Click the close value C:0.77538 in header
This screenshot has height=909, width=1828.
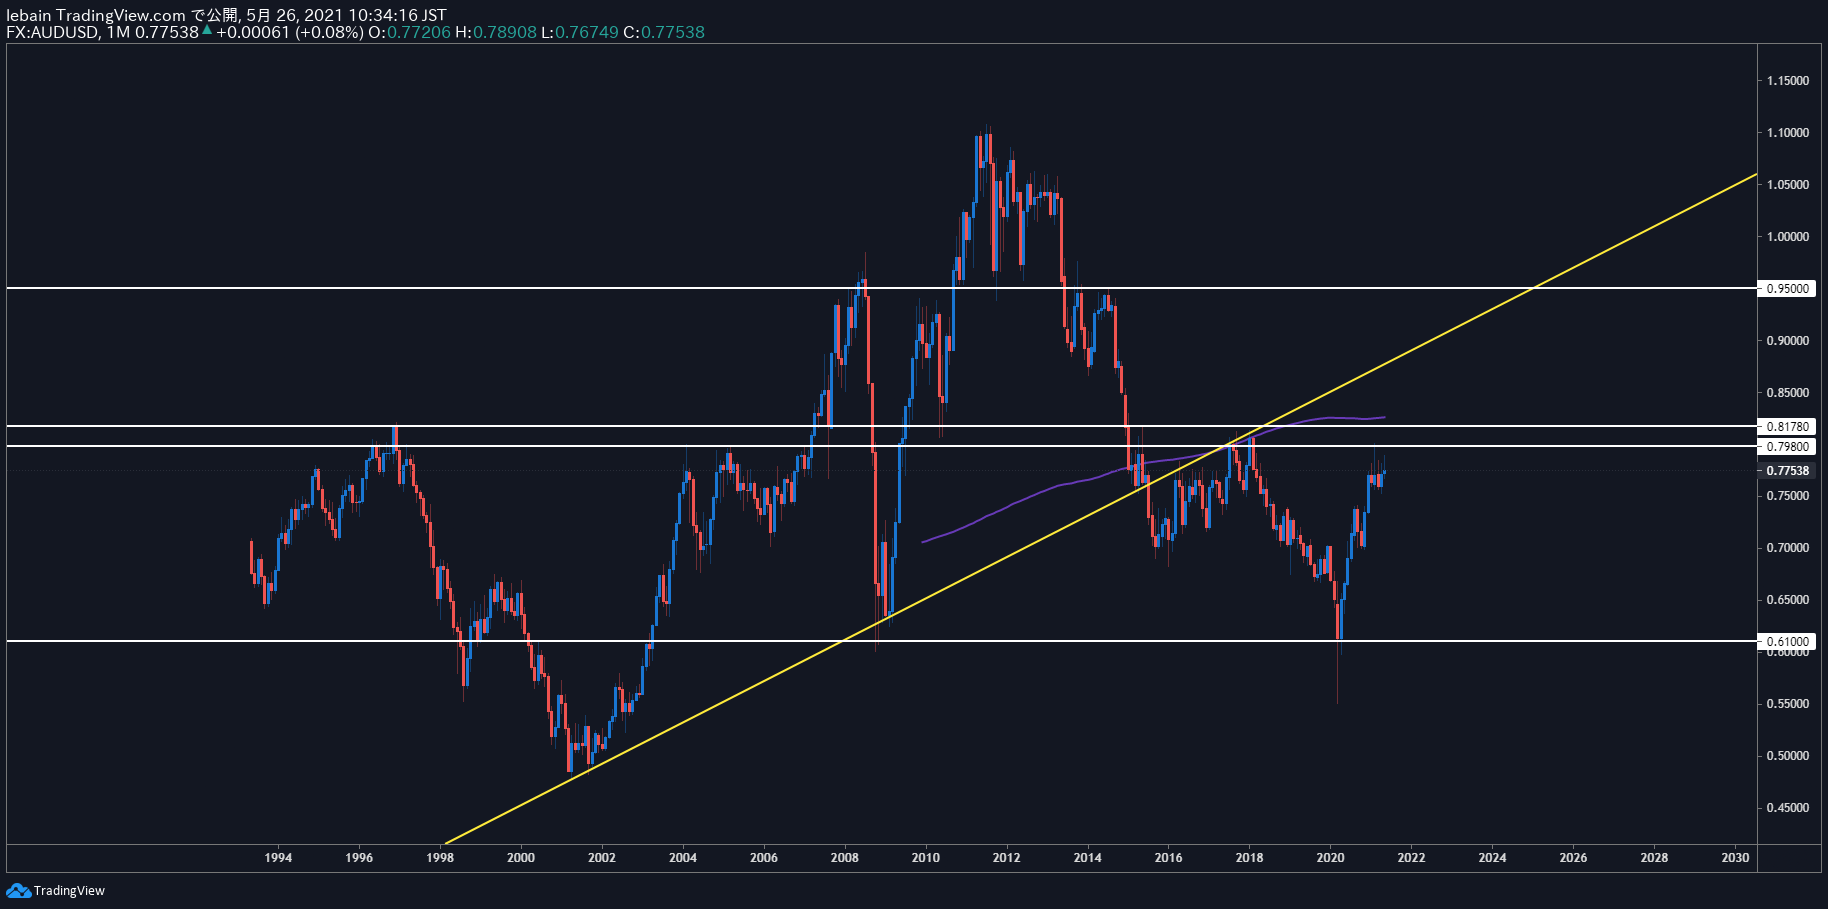click(x=664, y=32)
